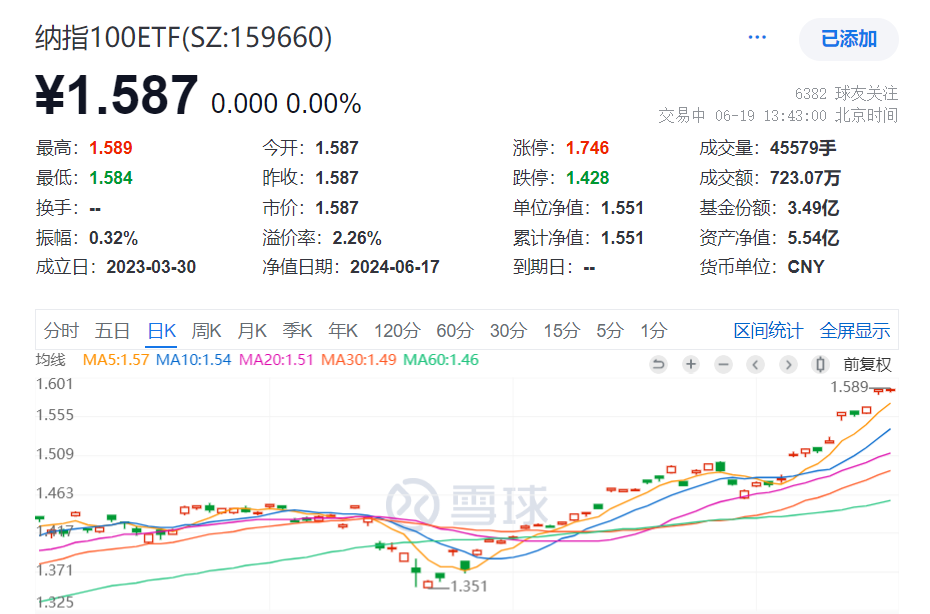Switch to the 60分 chart tab

[x=455, y=330]
